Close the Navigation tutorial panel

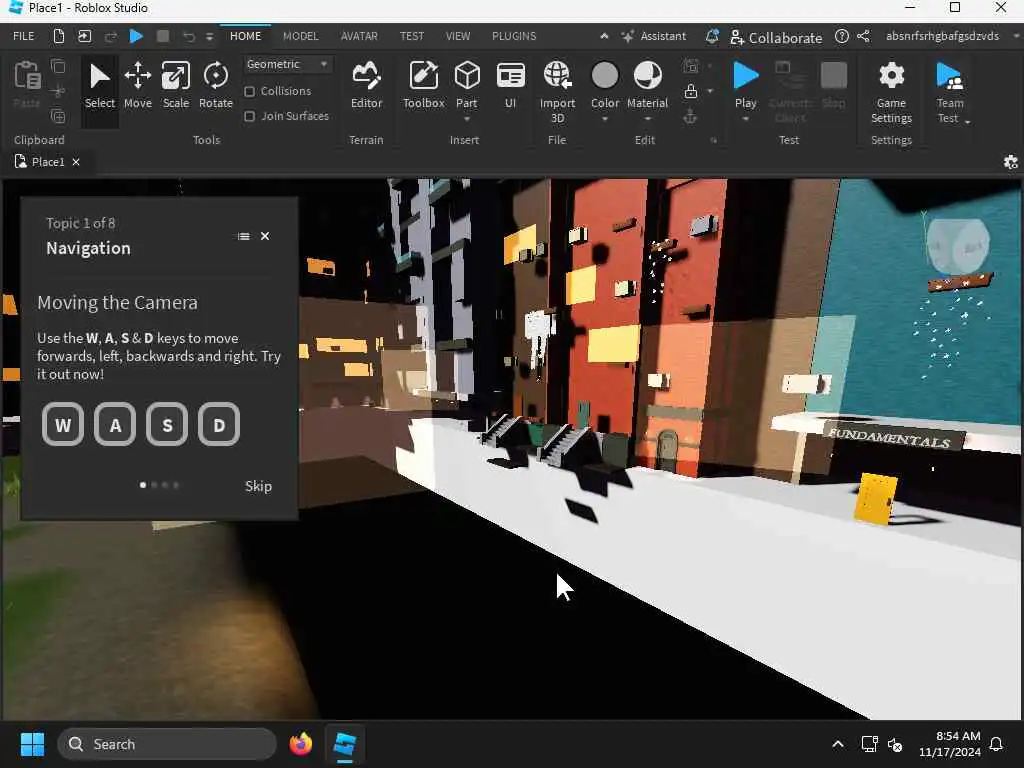[x=265, y=236]
